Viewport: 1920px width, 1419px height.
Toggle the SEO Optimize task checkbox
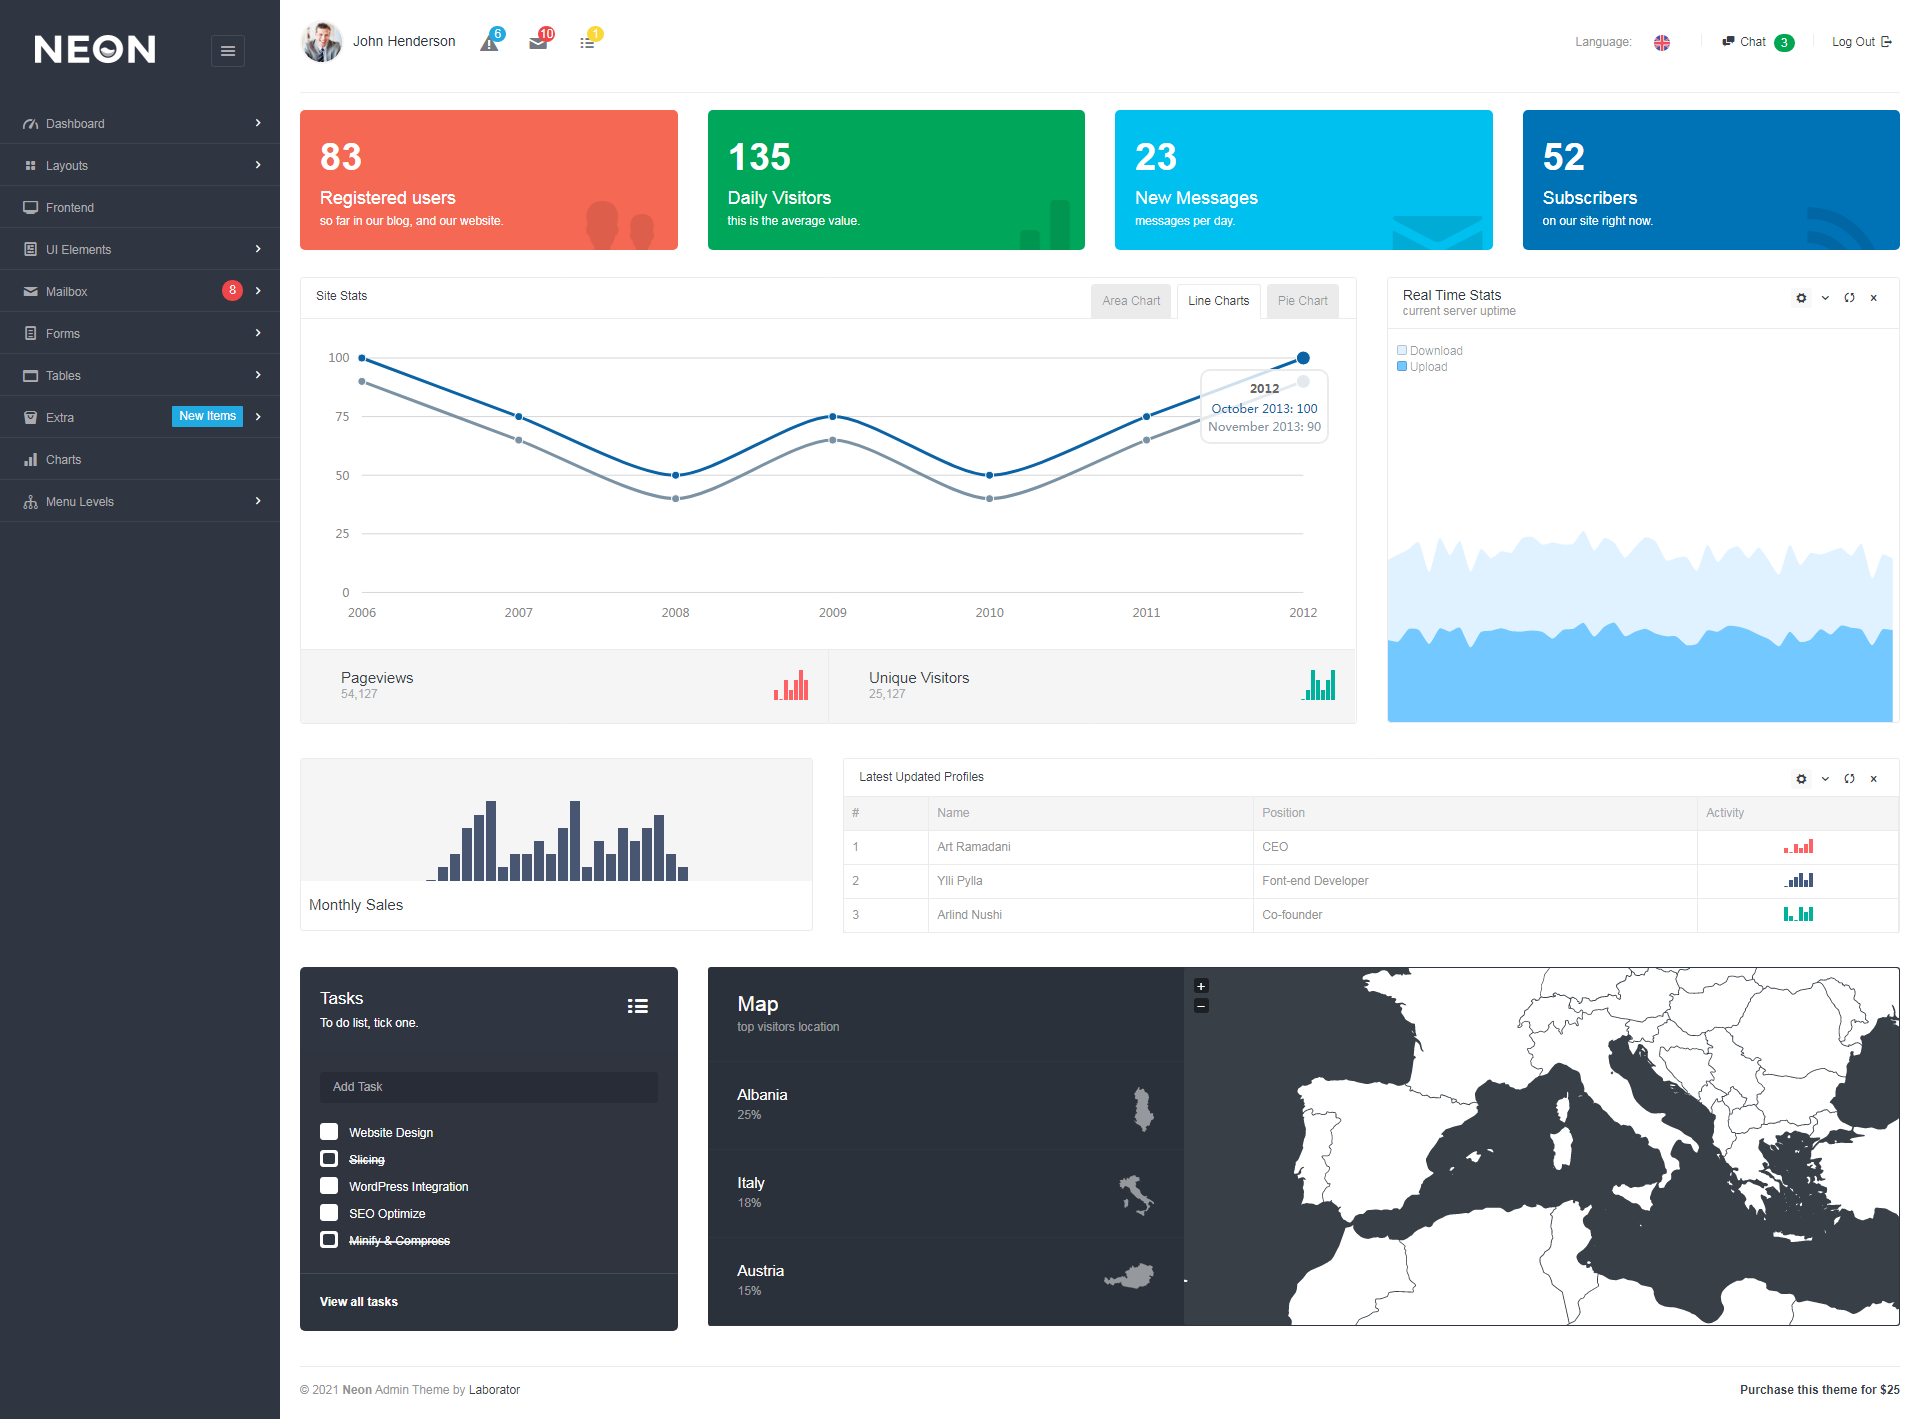[329, 1213]
